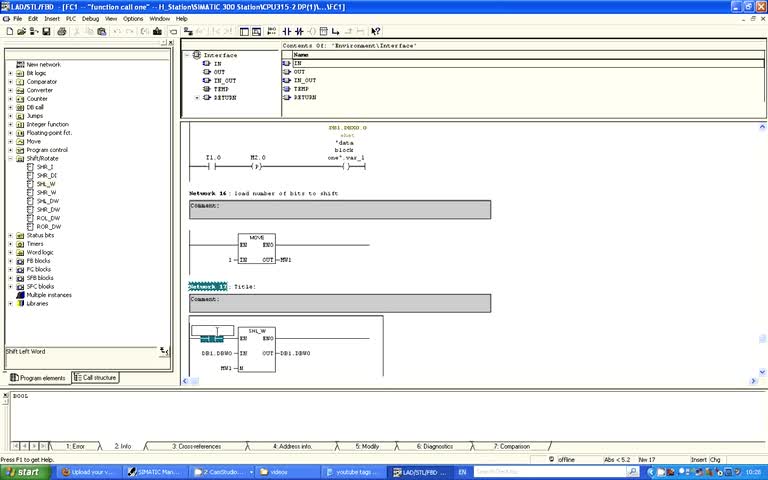
Task: Collapse the Interface tree root
Action: [x=187, y=55]
